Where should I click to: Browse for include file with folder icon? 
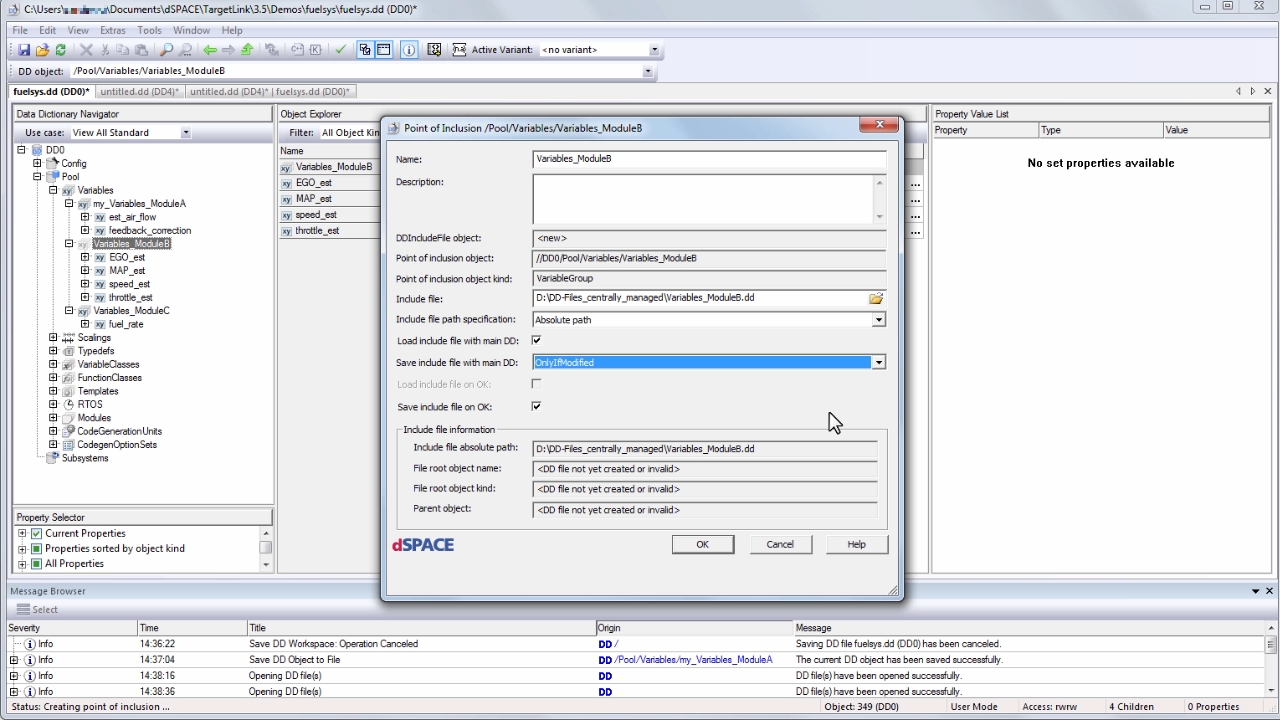876,298
